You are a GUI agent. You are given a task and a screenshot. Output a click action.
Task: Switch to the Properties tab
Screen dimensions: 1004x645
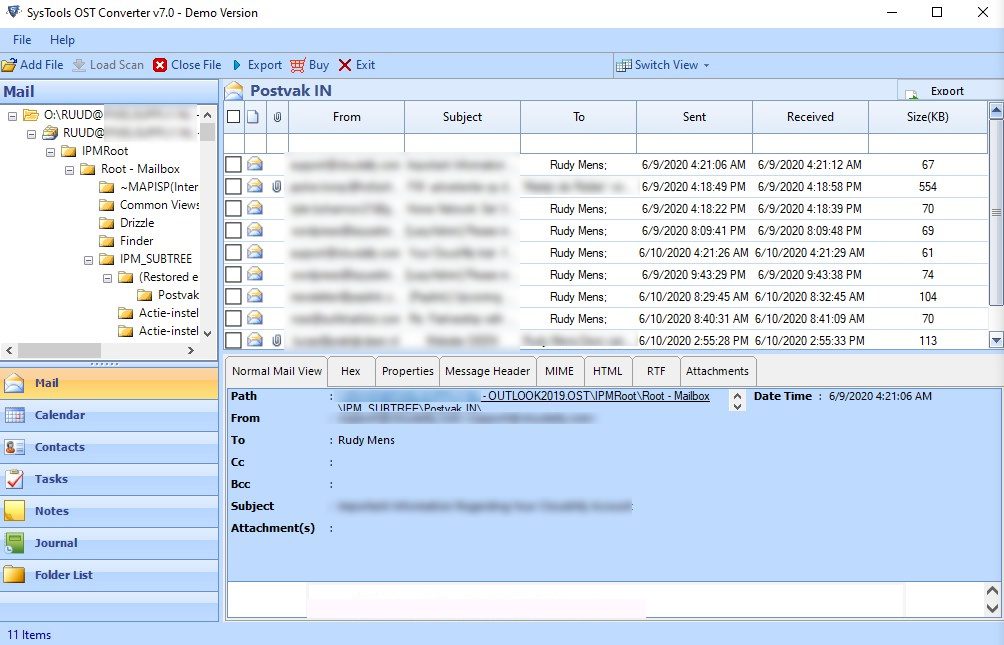coord(407,371)
